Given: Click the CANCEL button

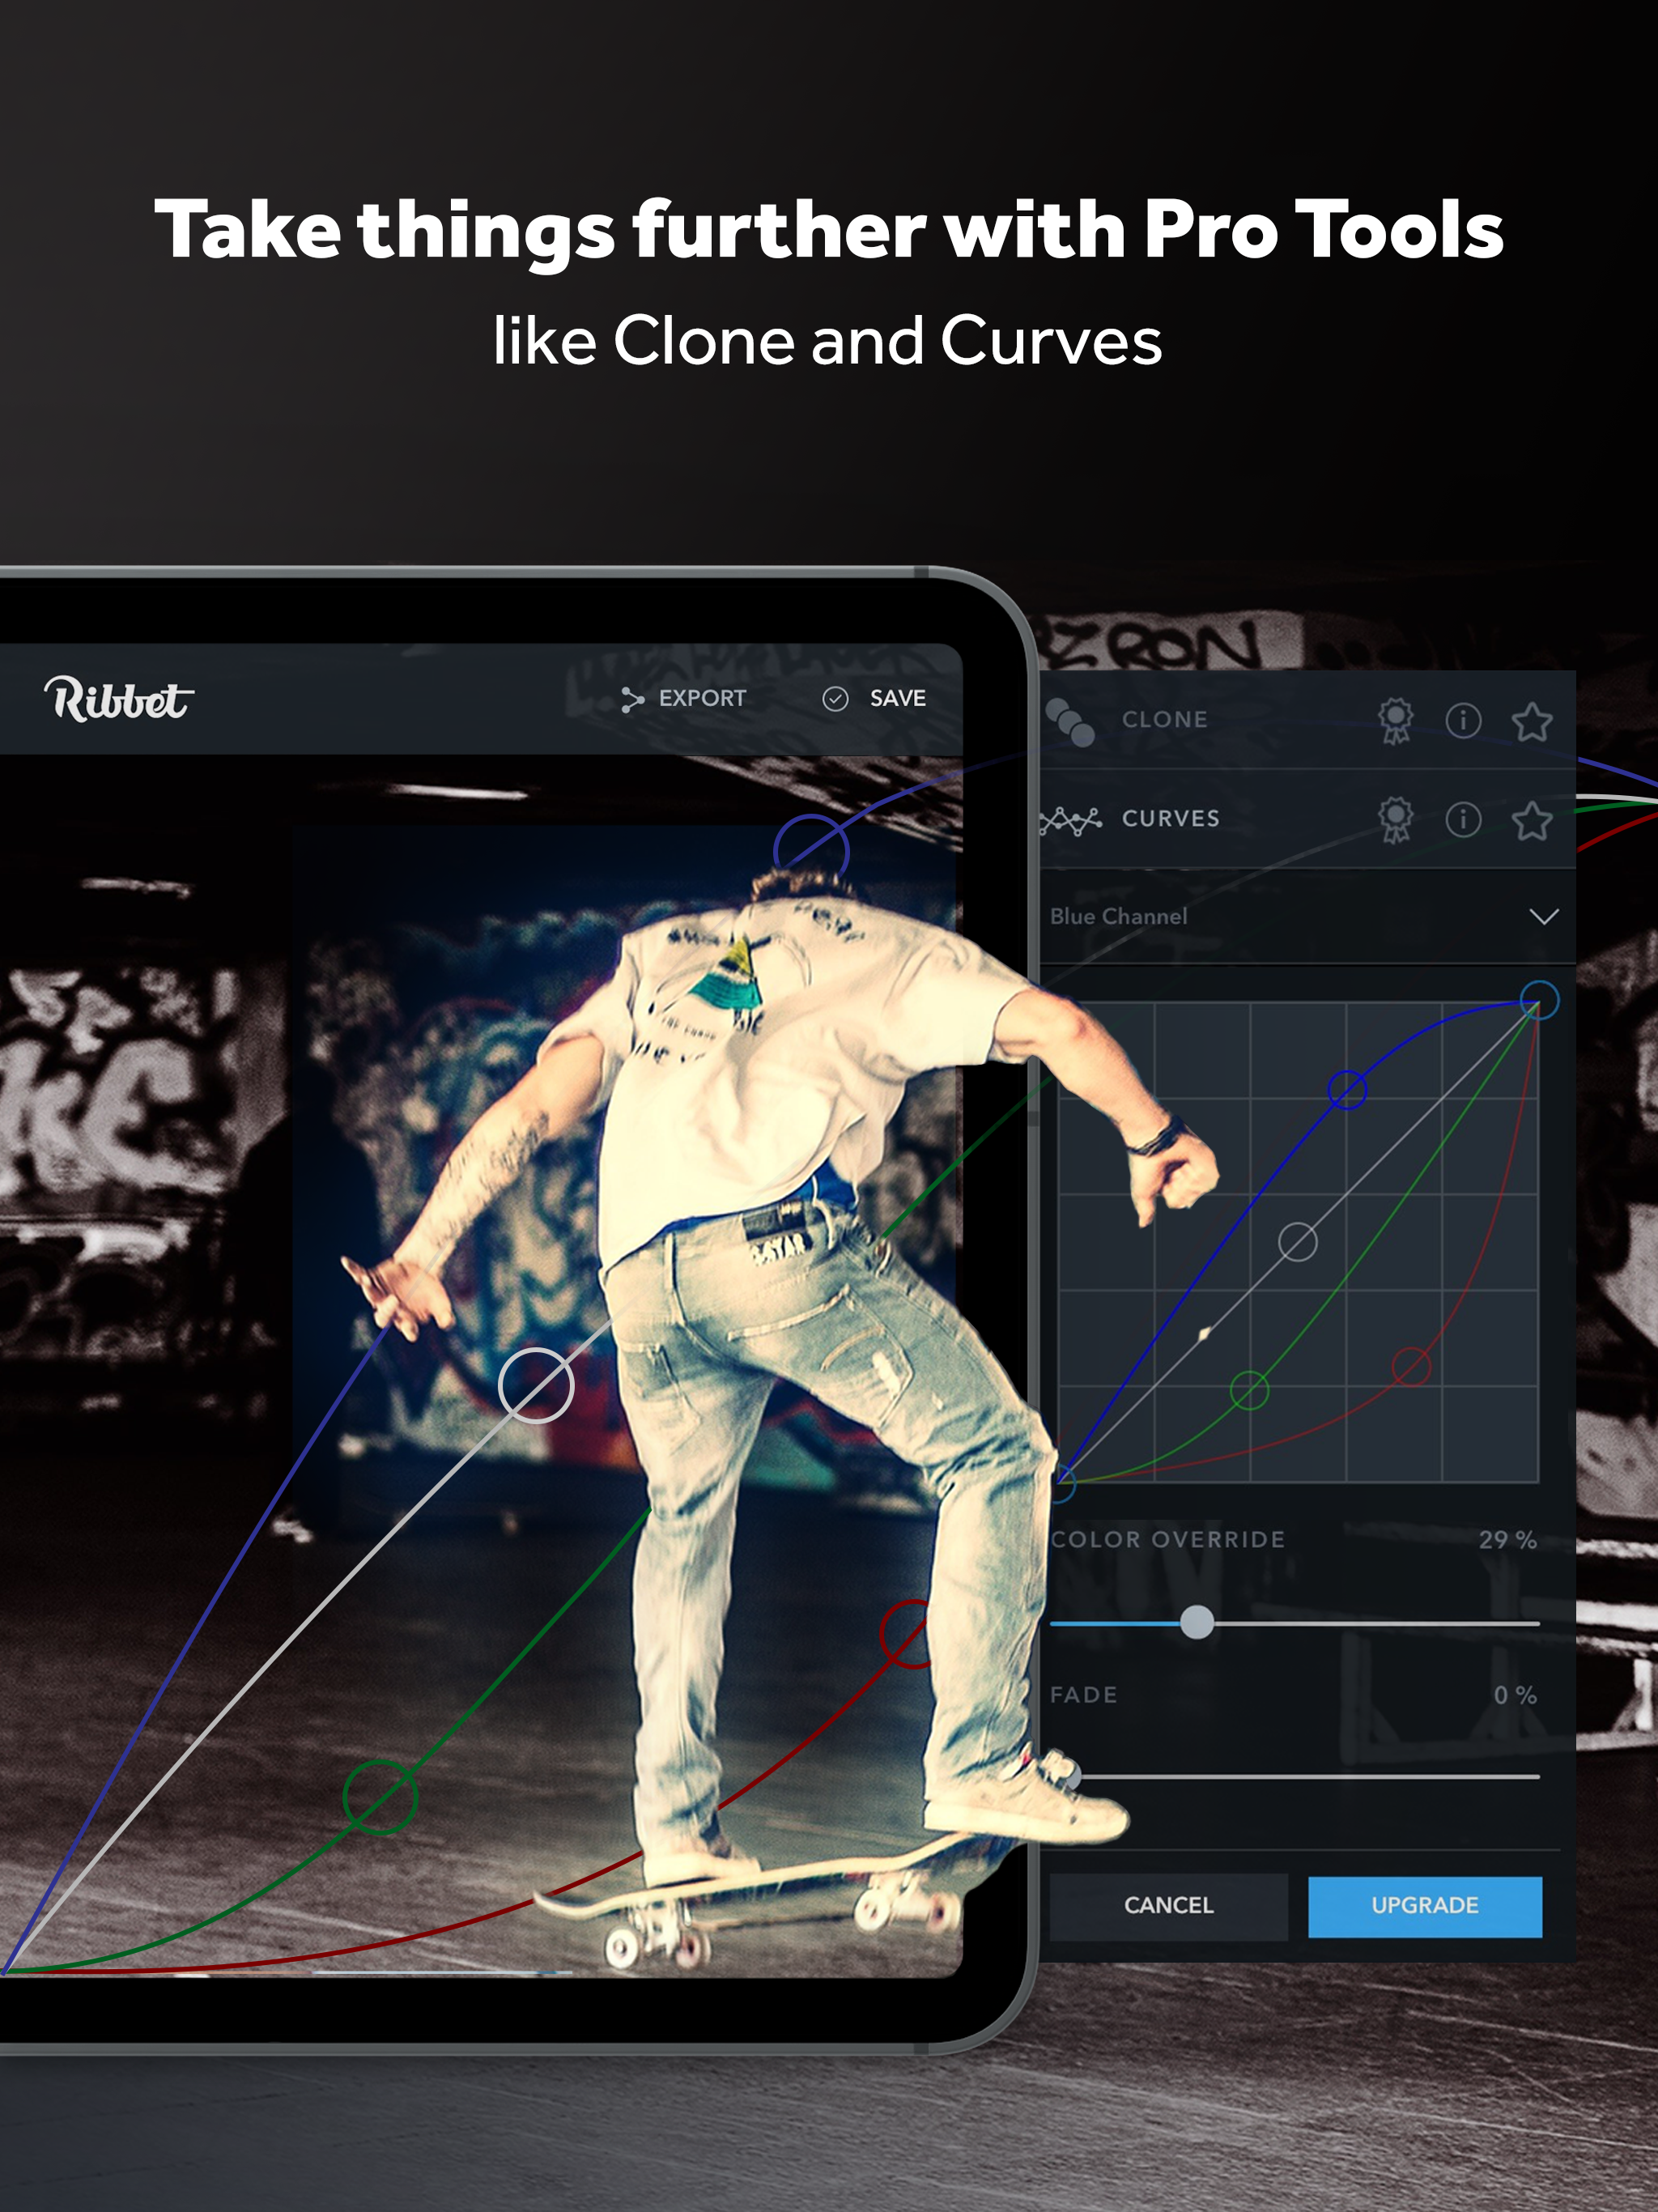Looking at the screenshot, I should [x=1168, y=1906].
